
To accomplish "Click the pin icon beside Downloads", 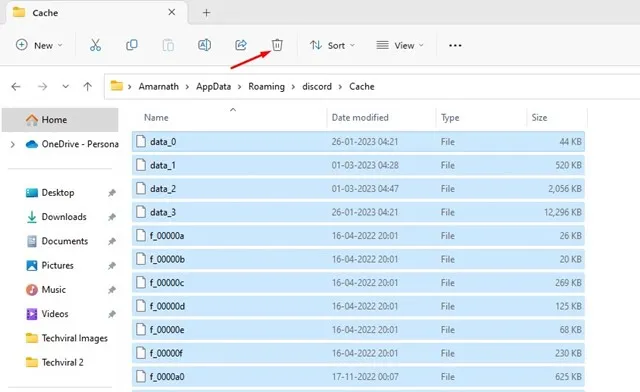I will (x=112, y=217).
